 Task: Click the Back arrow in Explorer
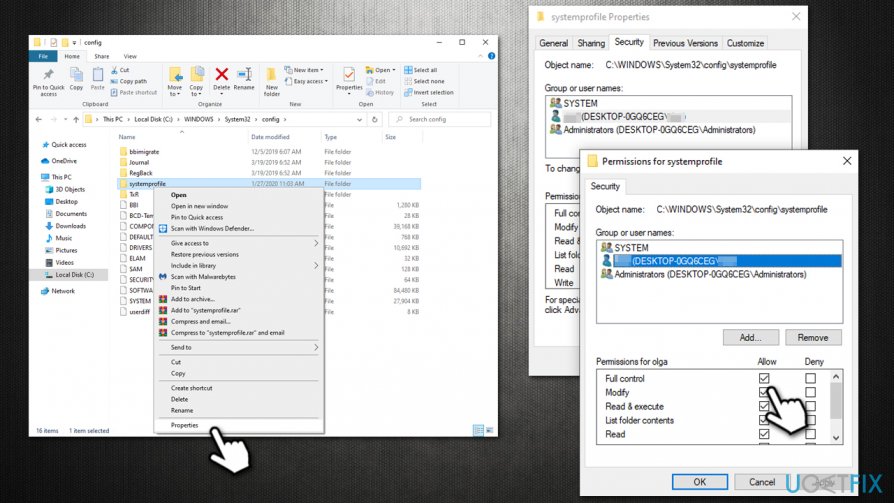pos(39,119)
